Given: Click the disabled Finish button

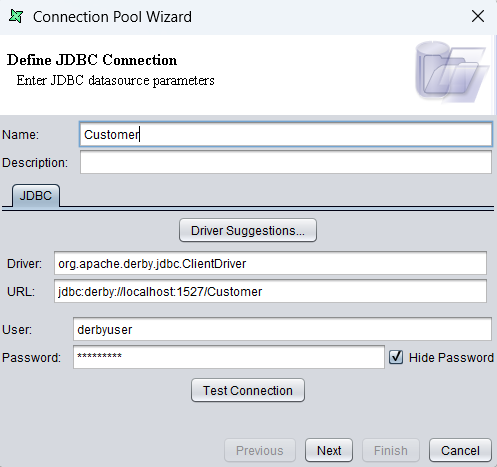Looking at the screenshot, I should (x=391, y=450).
